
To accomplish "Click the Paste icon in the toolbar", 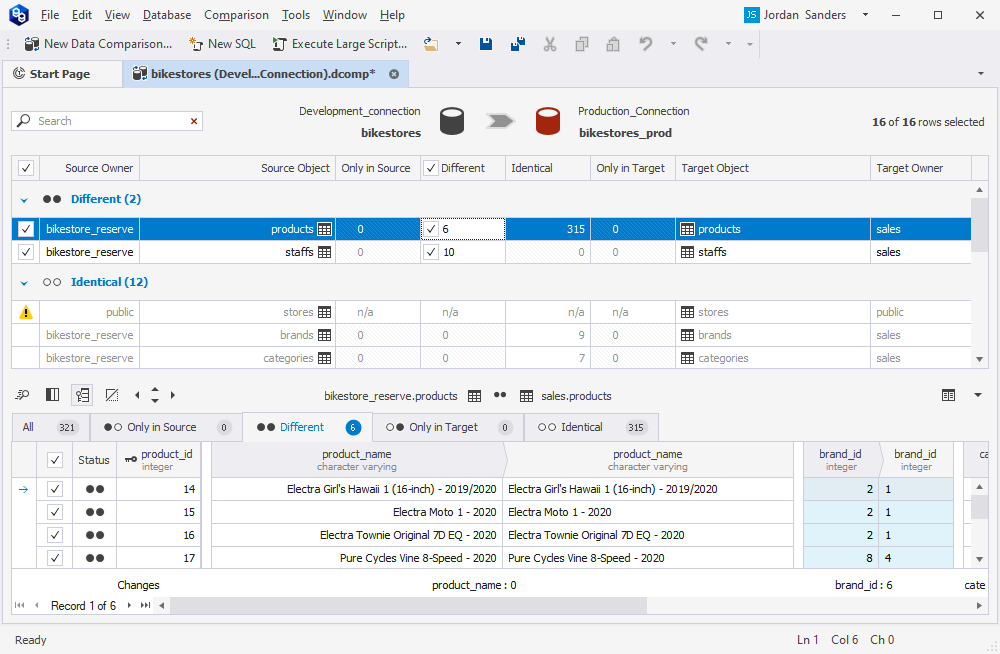I will pos(613,44).
